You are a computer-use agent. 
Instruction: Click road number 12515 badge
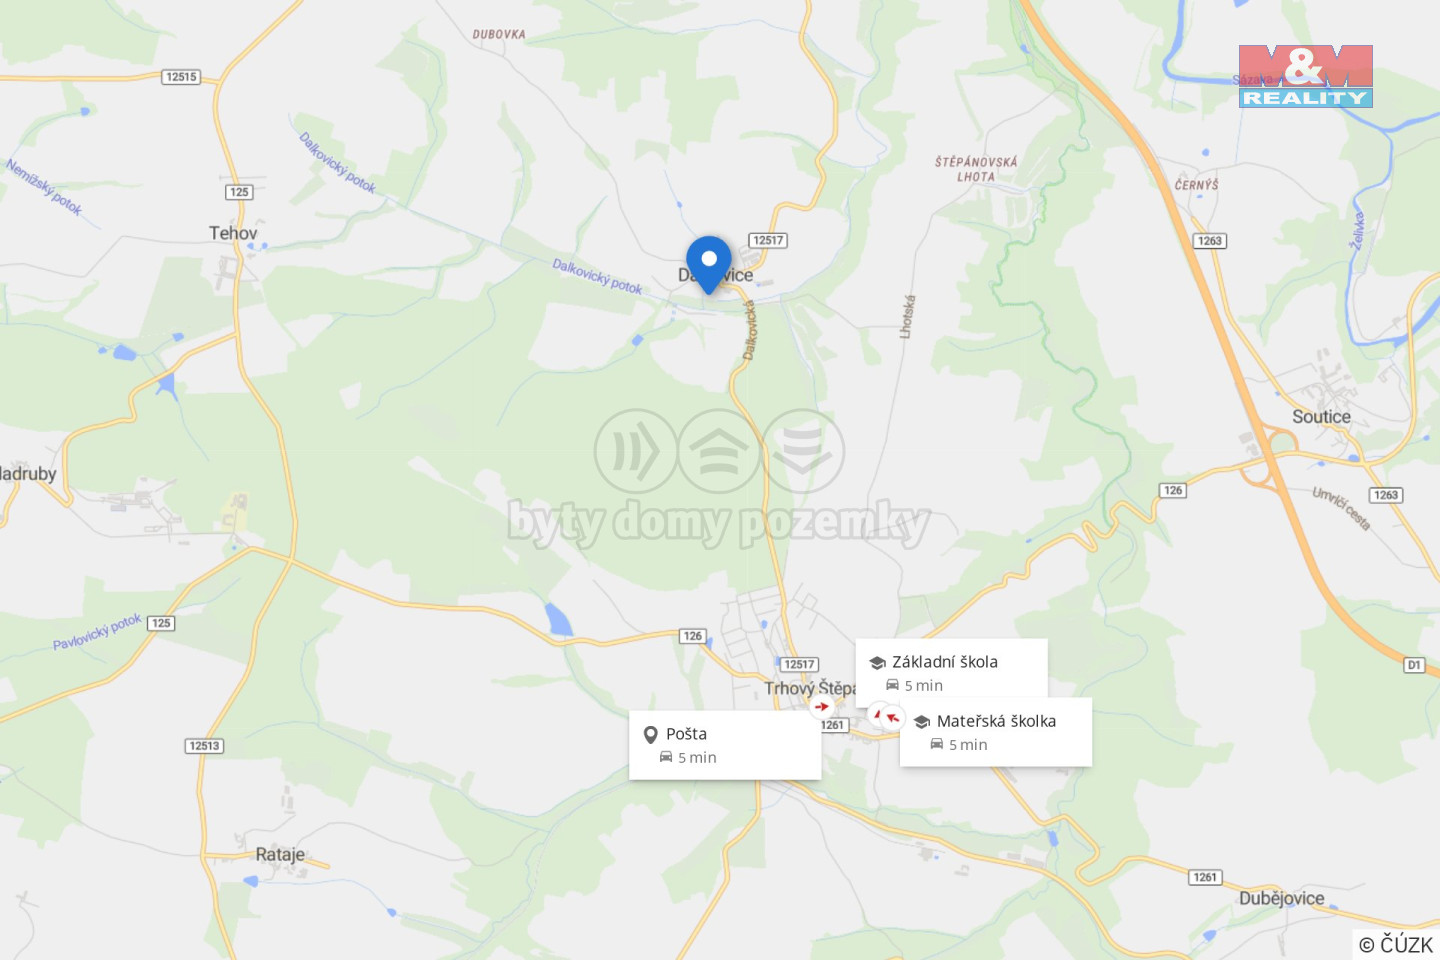click(x=181, y=77)
